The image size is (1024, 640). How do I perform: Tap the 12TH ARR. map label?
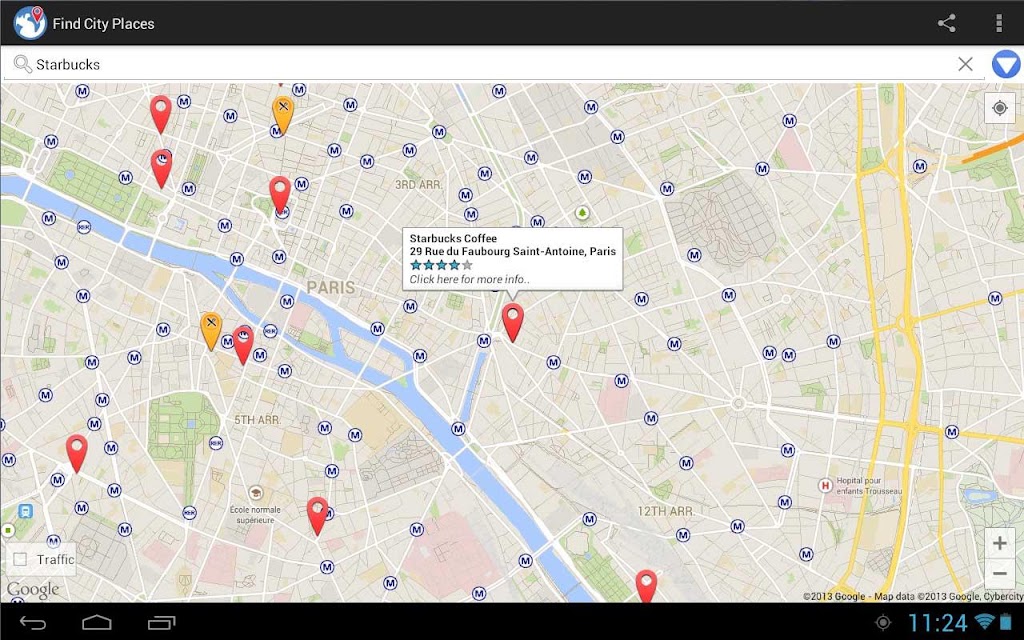coord(665,511)
